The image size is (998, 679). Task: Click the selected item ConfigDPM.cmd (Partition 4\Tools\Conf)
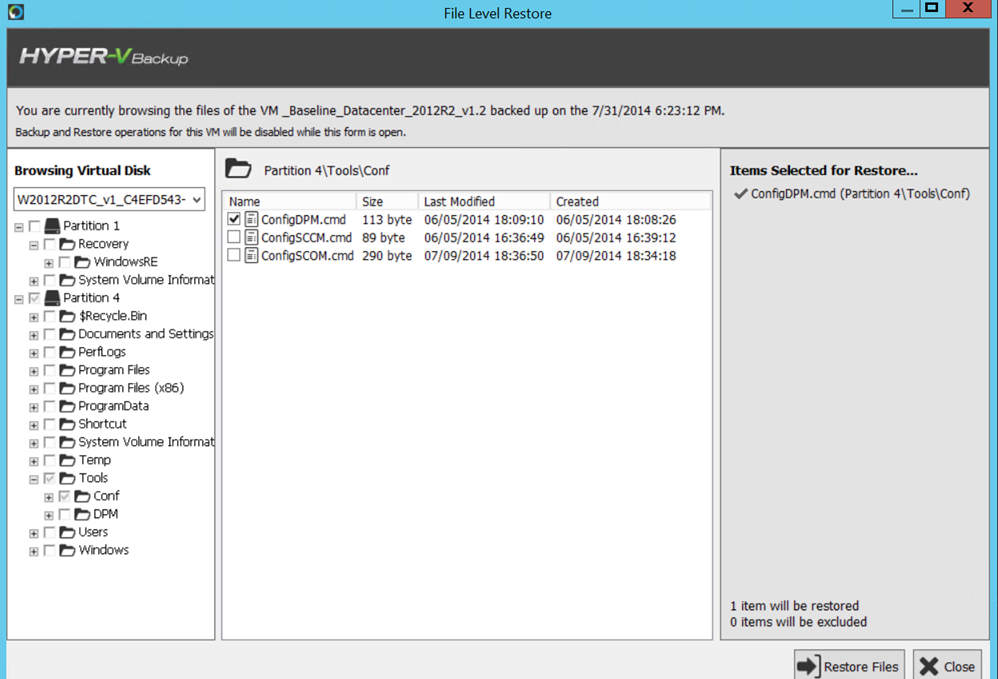click(860, 193)
